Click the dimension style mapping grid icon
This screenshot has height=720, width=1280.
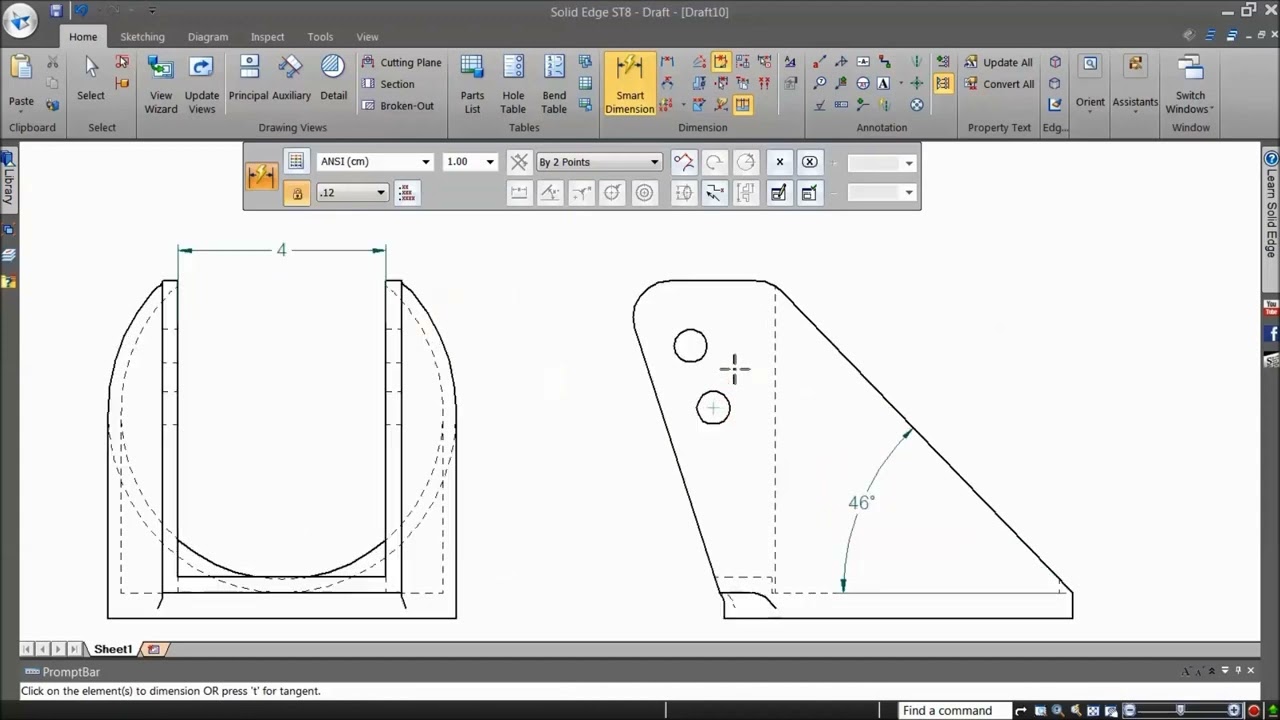[x=295, y=161]
